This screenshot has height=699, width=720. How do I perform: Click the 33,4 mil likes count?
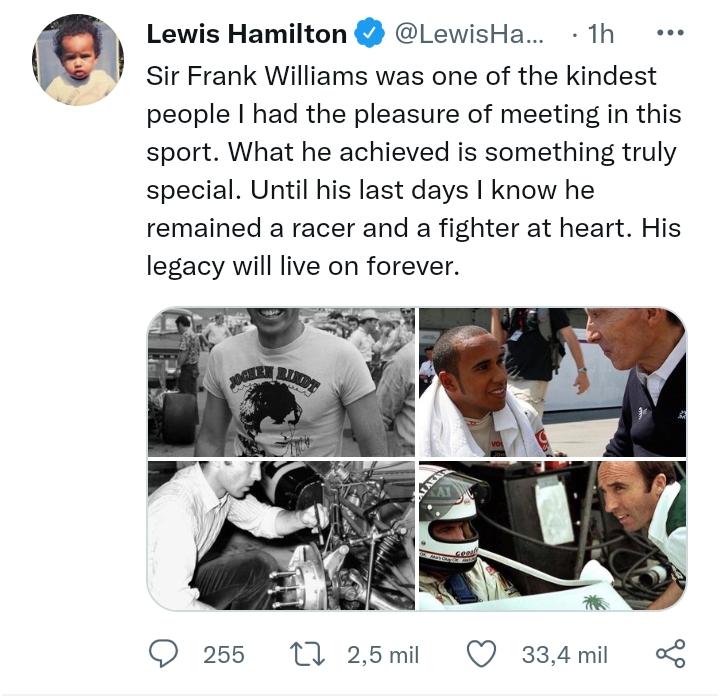(x=564, y=654)
